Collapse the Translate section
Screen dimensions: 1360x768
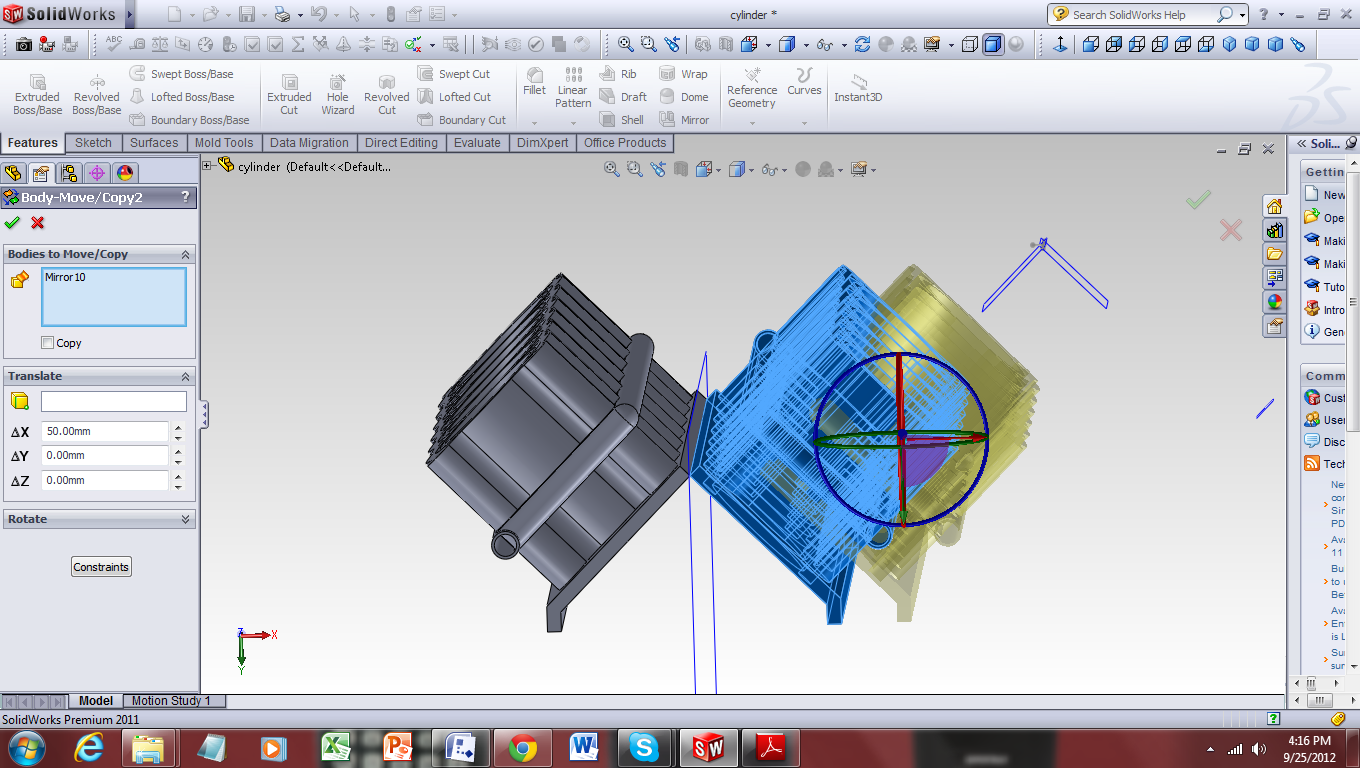point(185,376)
